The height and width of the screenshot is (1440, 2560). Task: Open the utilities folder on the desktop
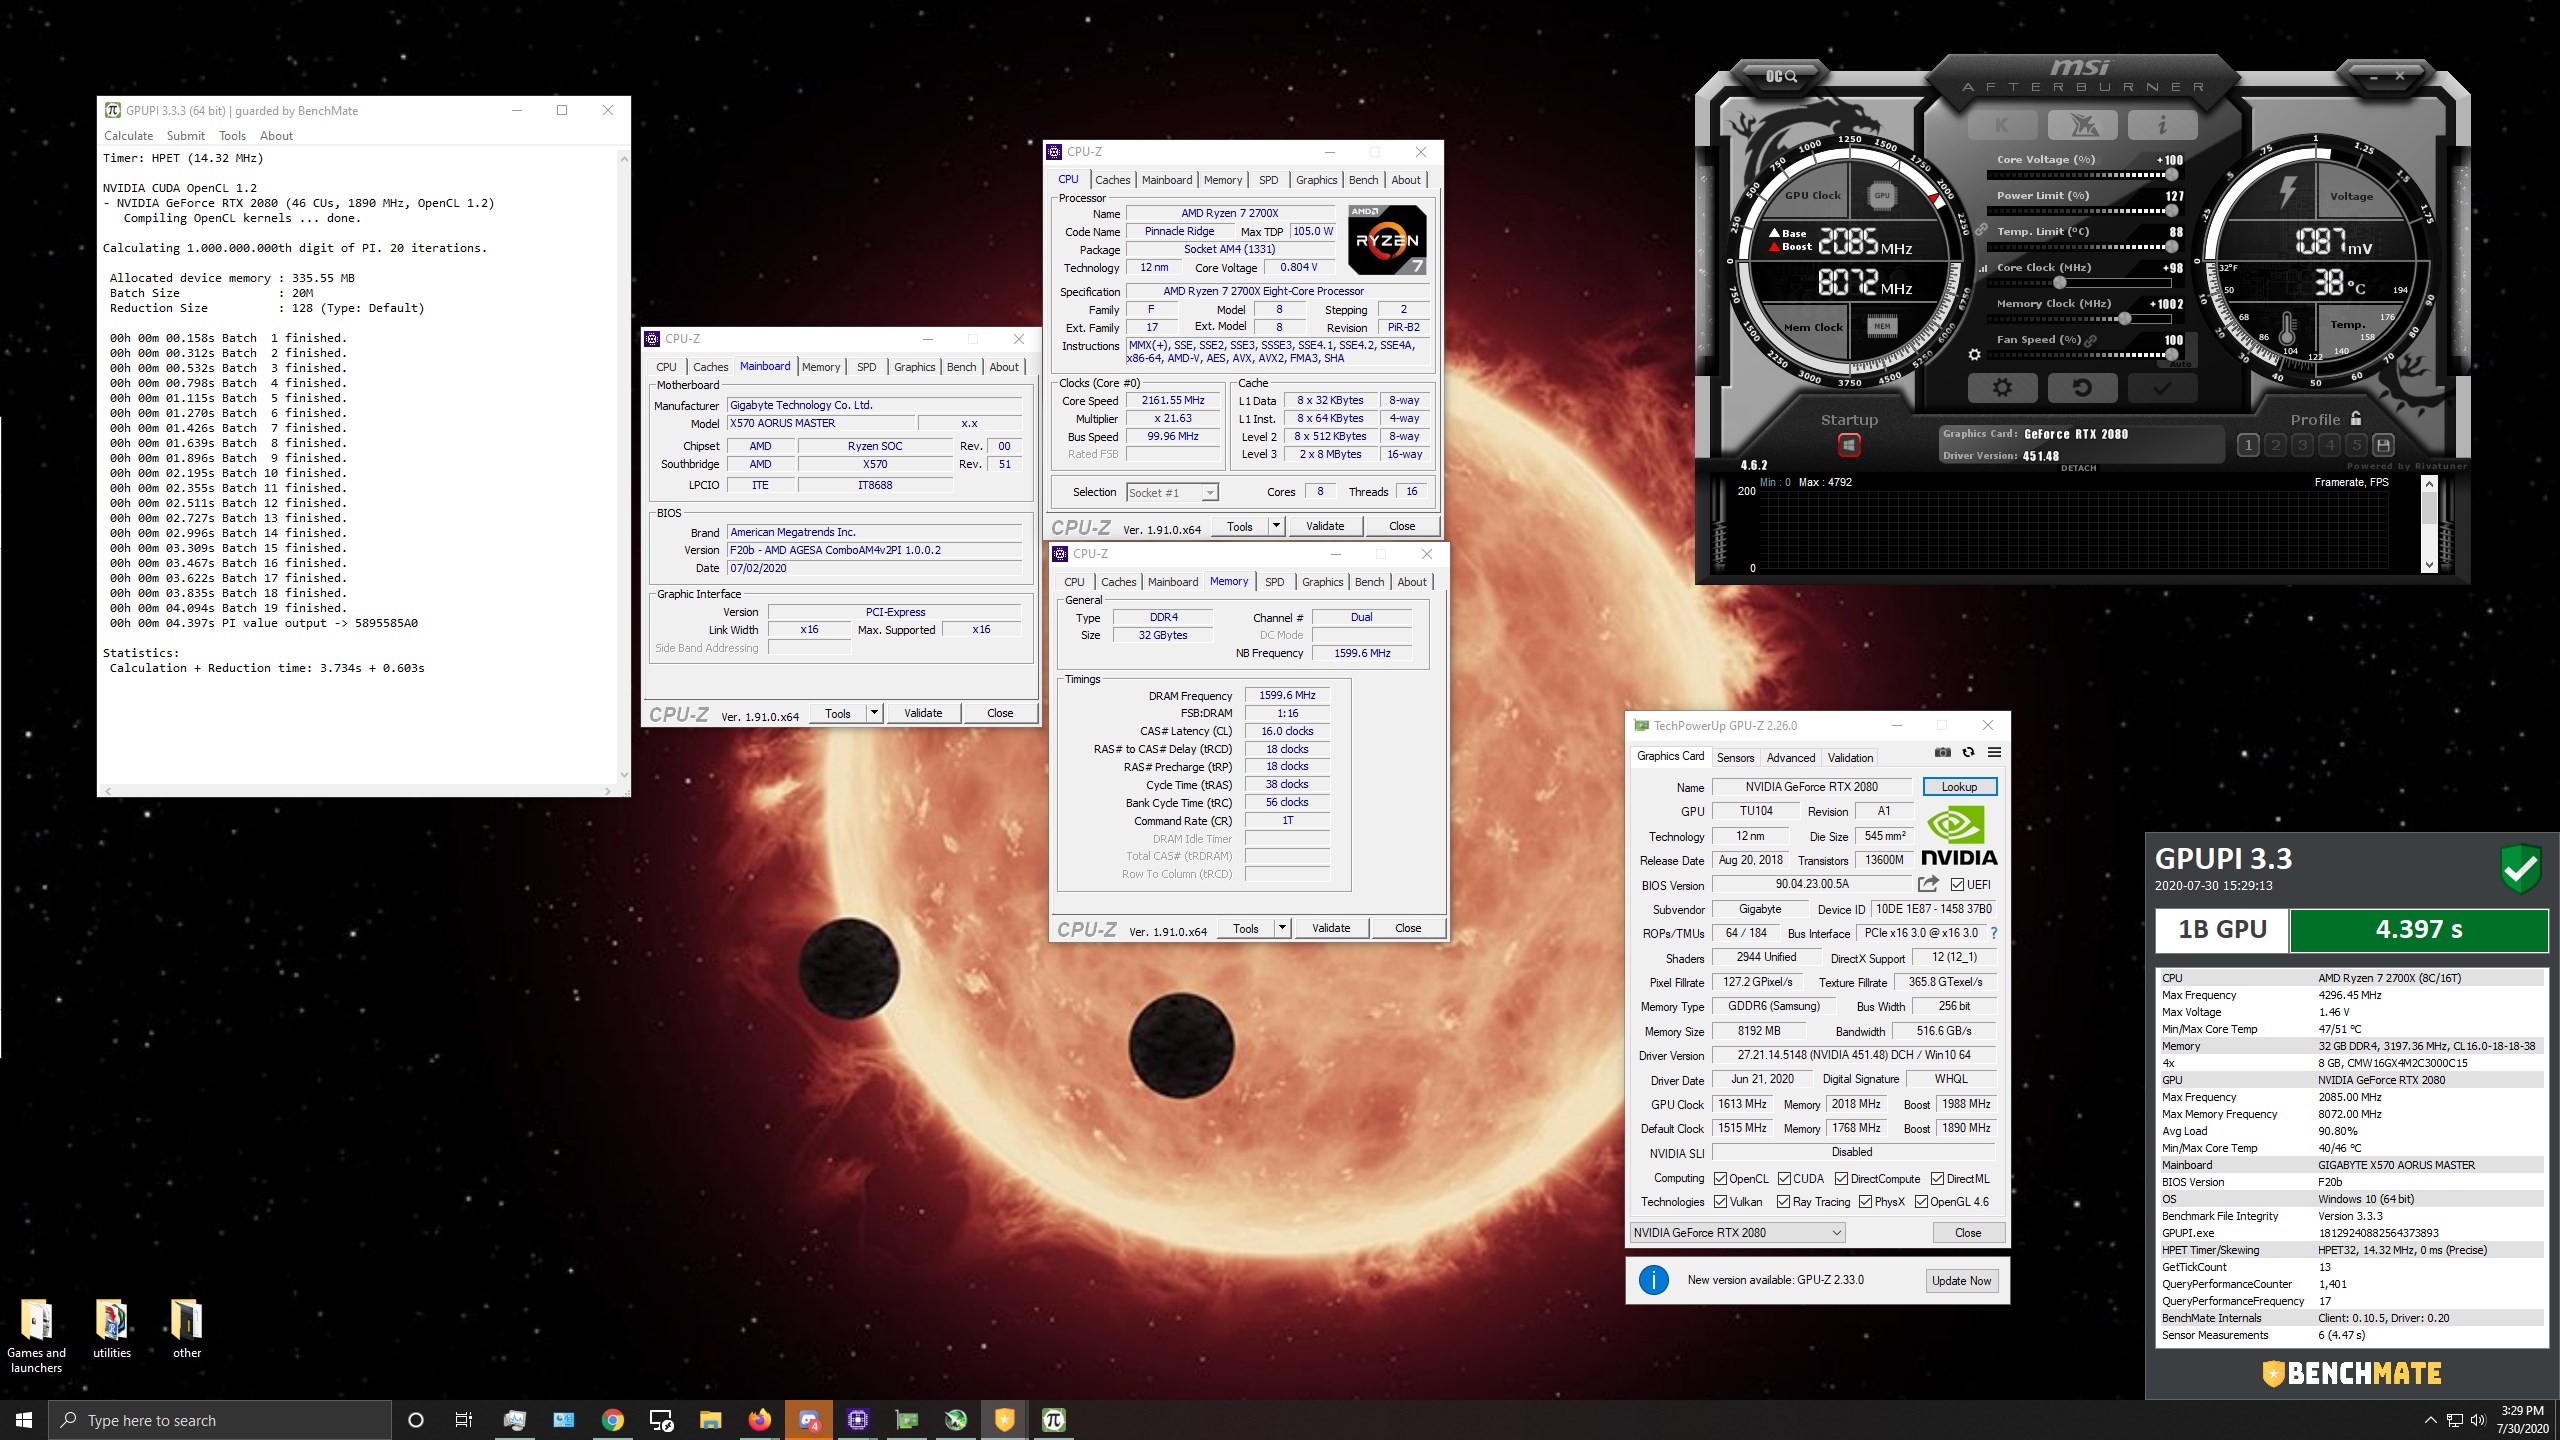click(x=112, y=1329)
